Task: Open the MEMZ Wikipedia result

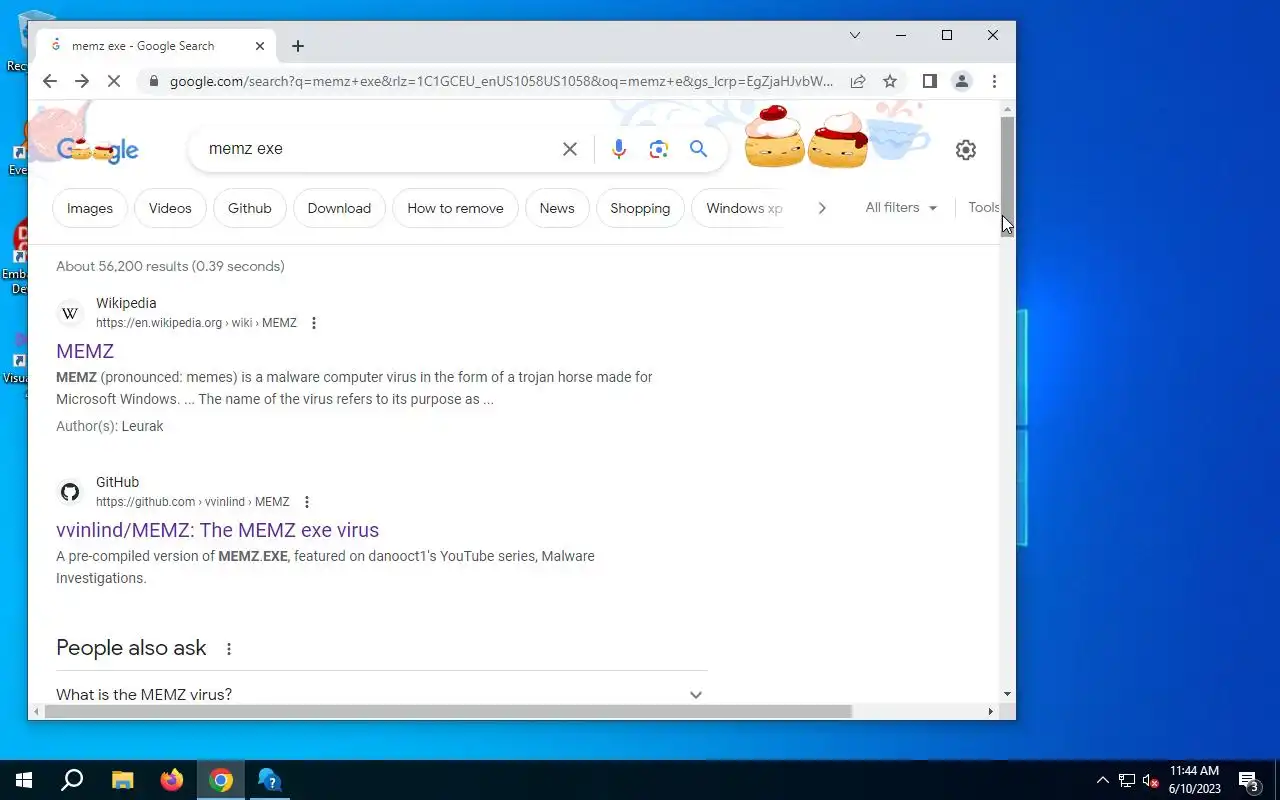Action: click(85, 351)
